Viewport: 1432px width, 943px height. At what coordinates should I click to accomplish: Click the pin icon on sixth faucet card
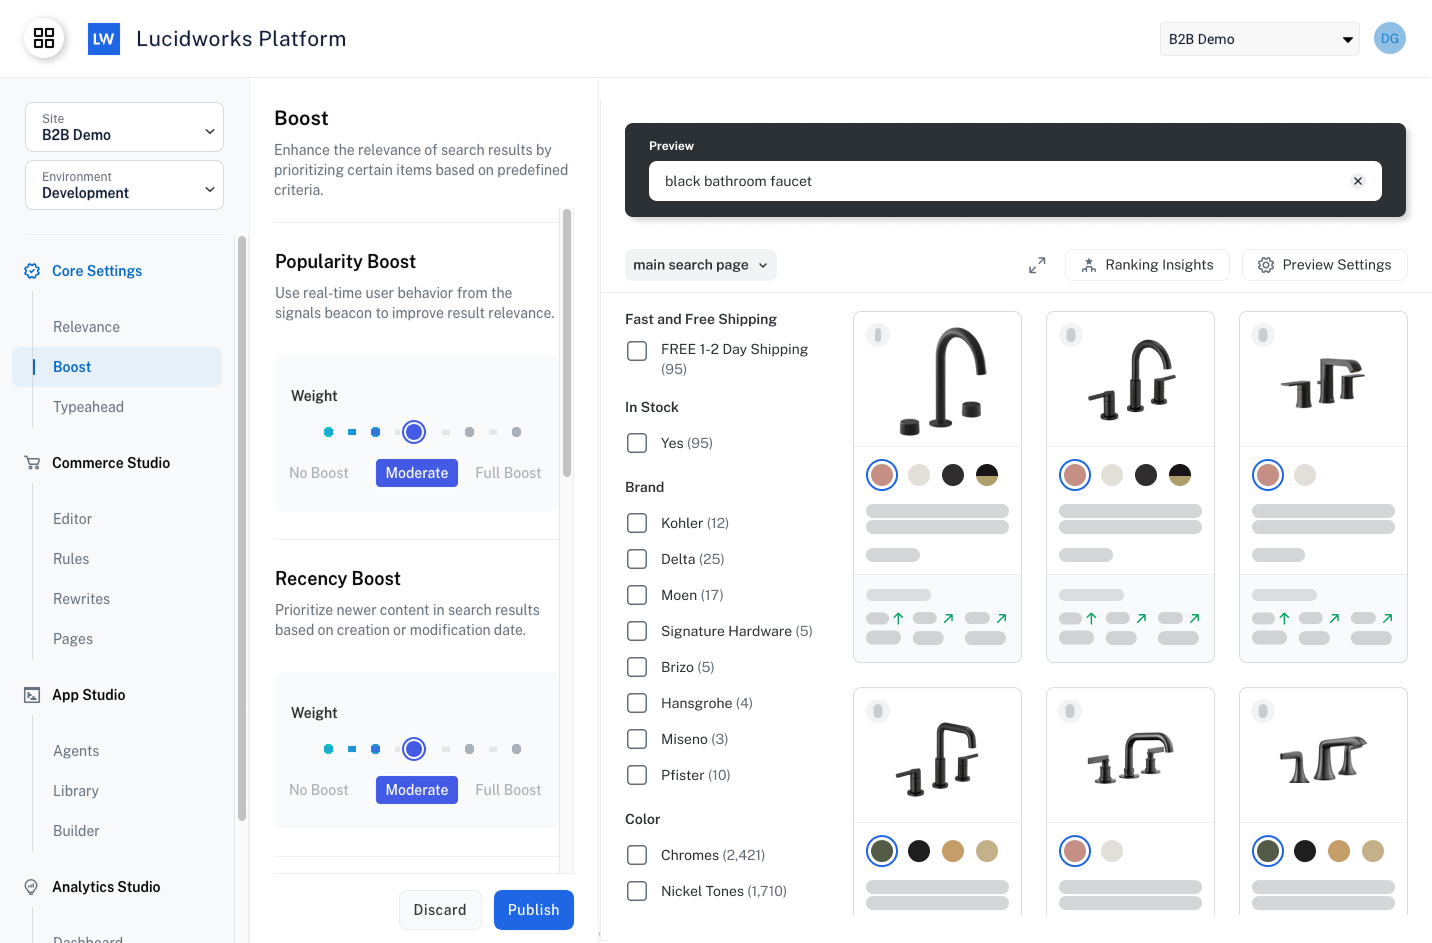[x=1263, y=711]
